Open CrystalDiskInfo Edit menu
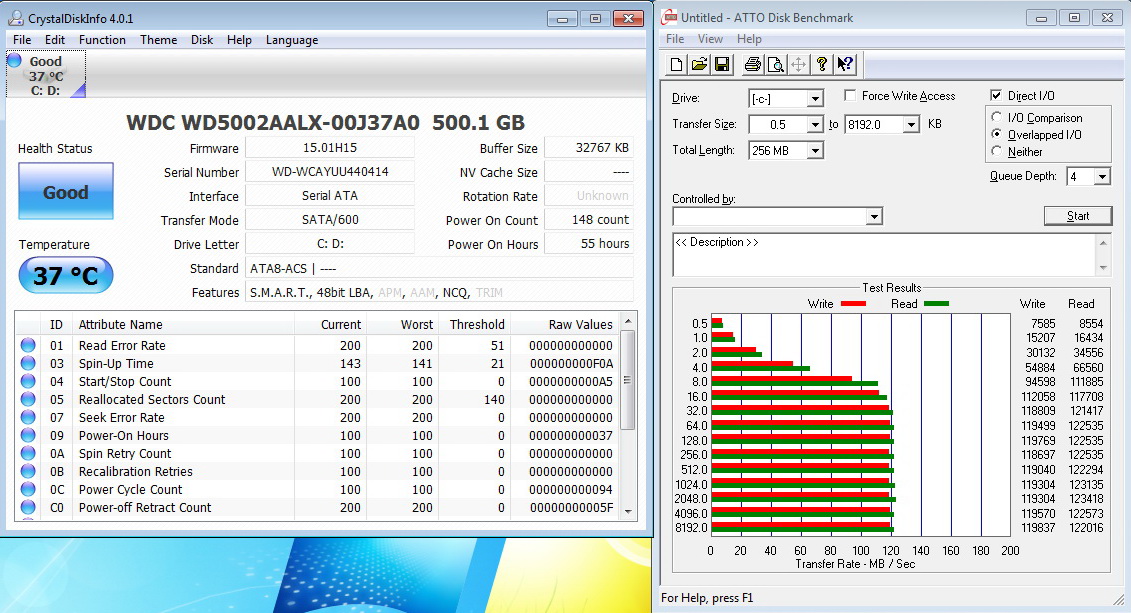 (x=55, y=40)
